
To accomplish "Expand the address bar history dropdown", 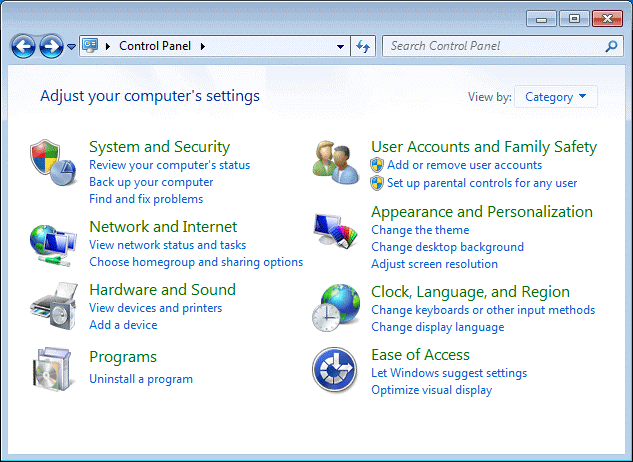I will (x=340, y=46).
